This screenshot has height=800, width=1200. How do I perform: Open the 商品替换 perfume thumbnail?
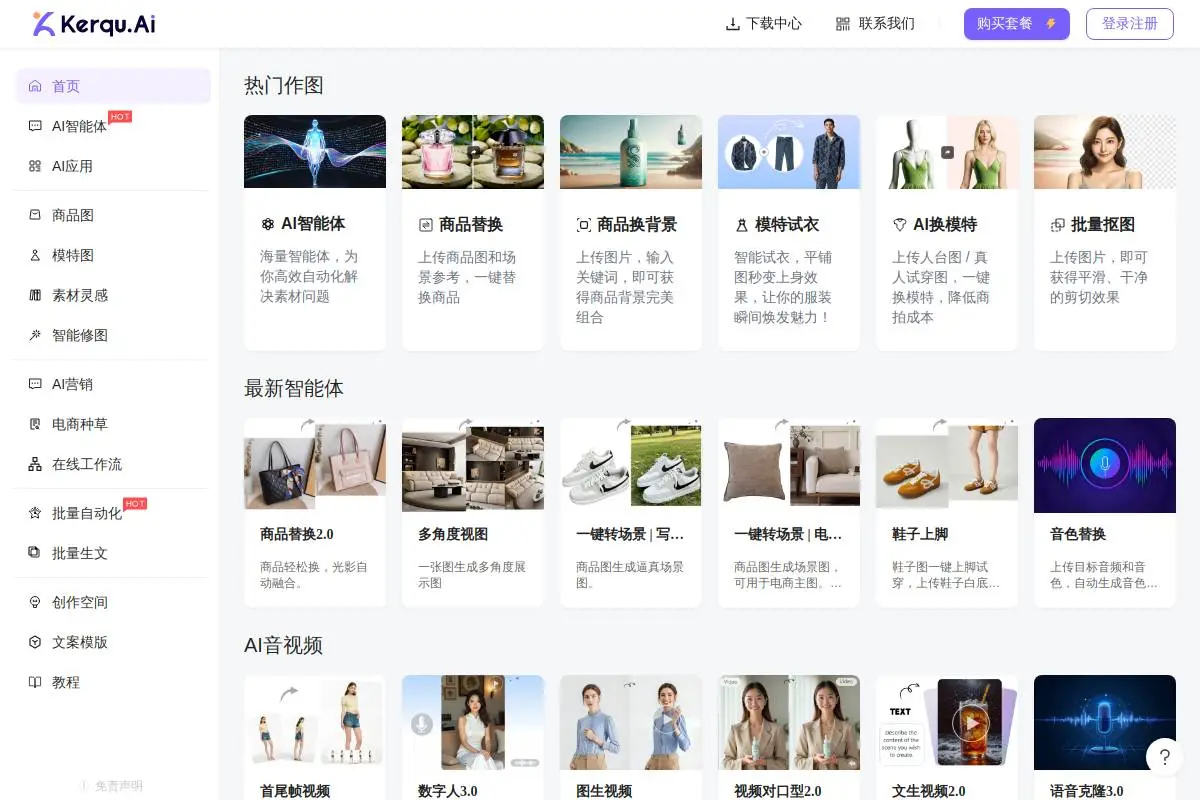(x=473, y=152)
